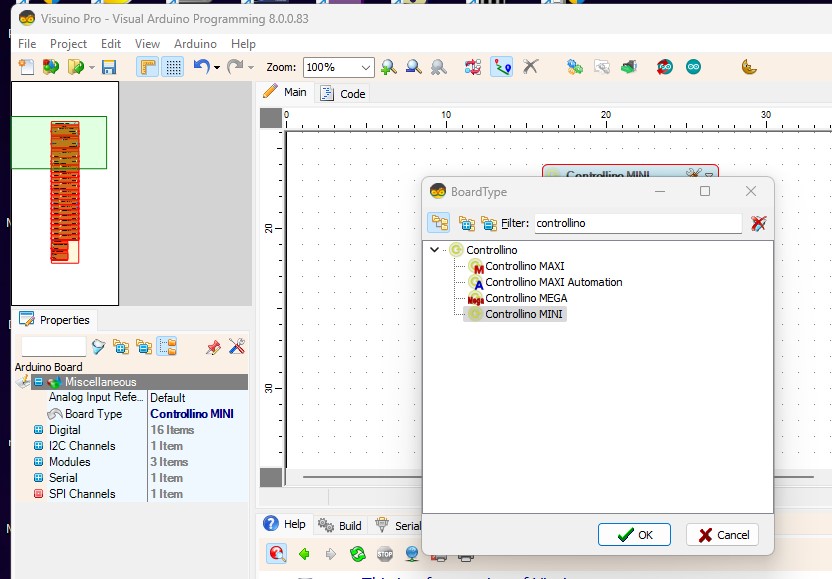Click the design overview thumbnail
Screen dimensions: 832x579
pos(65,194)
